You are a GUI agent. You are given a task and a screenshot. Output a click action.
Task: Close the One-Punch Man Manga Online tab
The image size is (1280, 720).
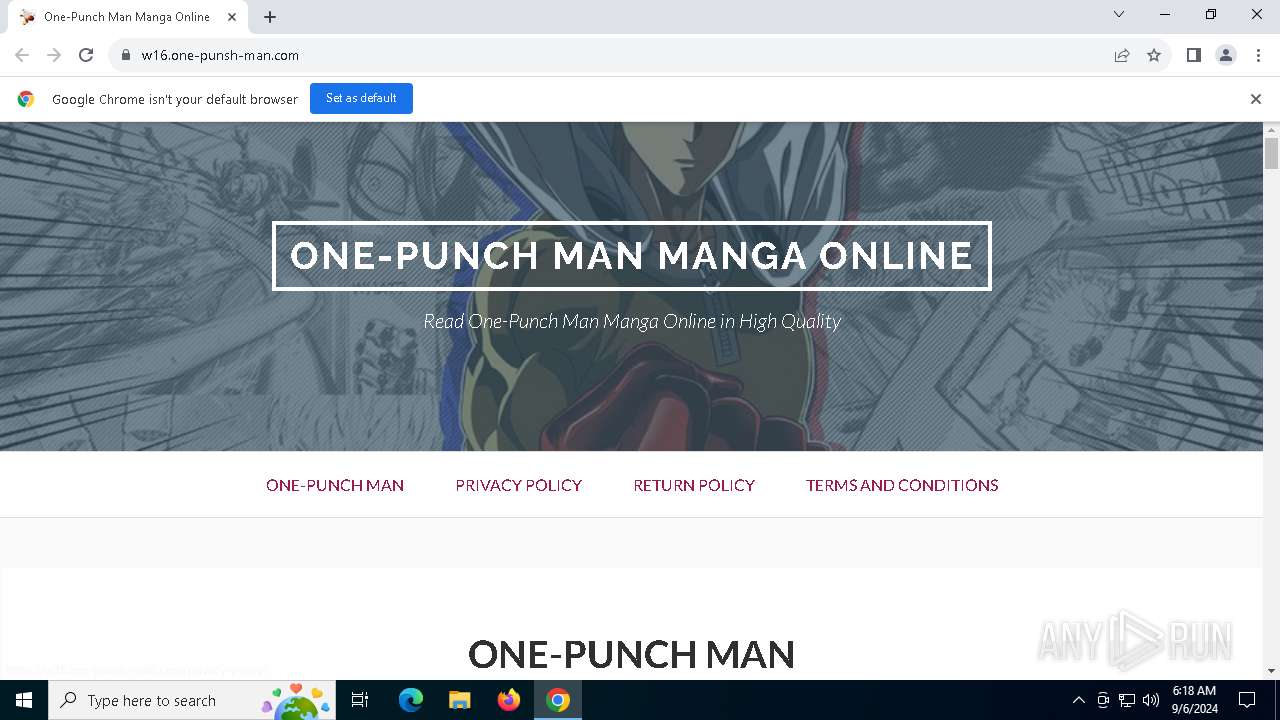[232, 17]
